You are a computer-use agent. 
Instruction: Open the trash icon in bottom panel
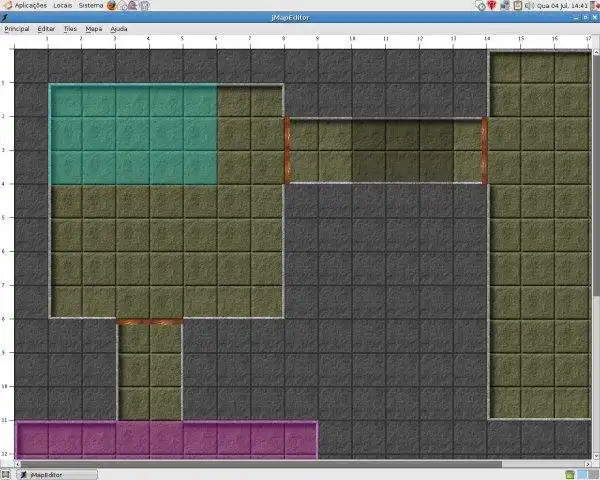(569, 475)
